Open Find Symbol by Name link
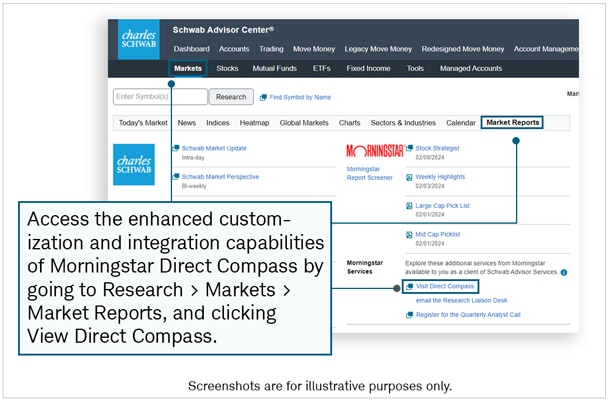 coord(300,97)
